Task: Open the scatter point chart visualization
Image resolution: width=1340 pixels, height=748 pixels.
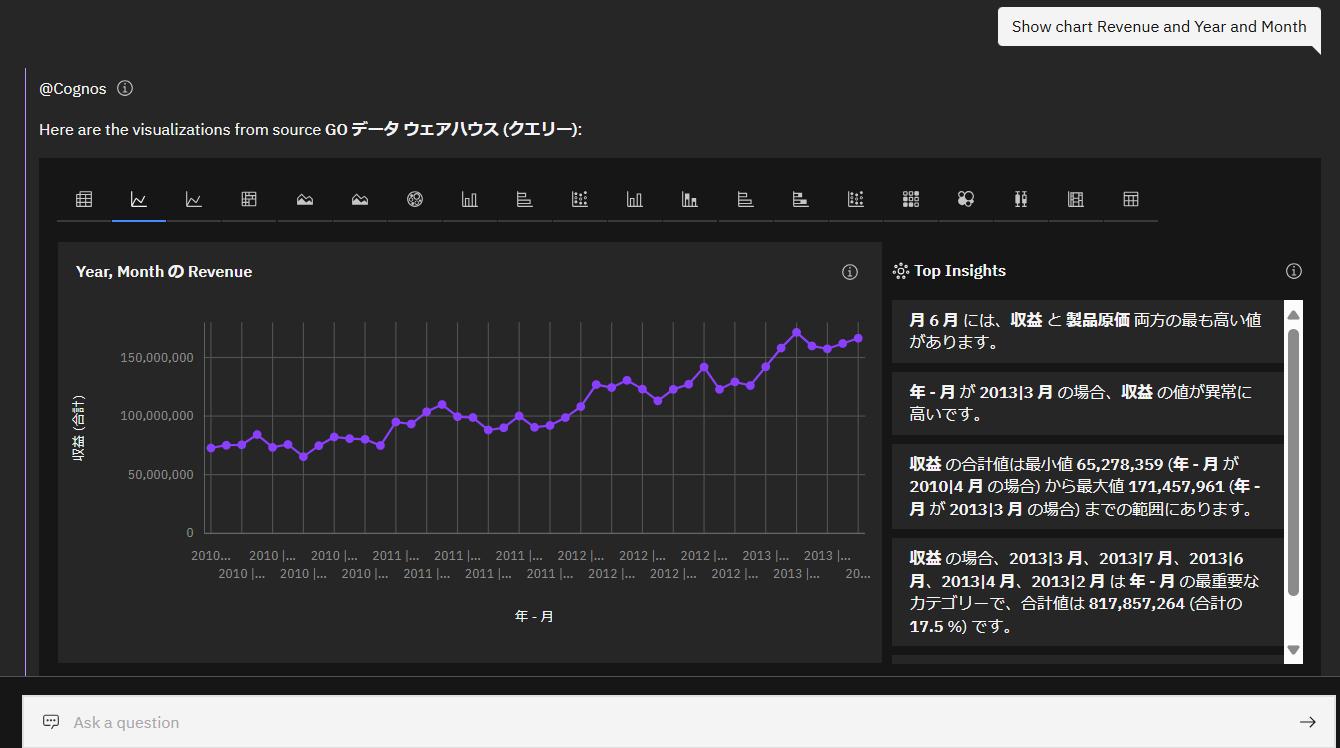Action: tap(855, 199)
